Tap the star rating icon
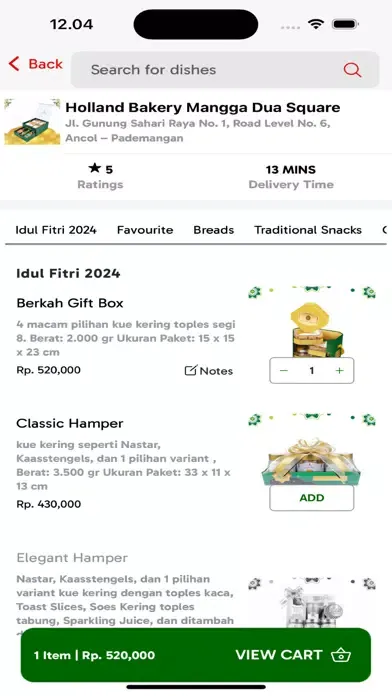This screenshot has width=392, height=696. [x=94, y=168]
